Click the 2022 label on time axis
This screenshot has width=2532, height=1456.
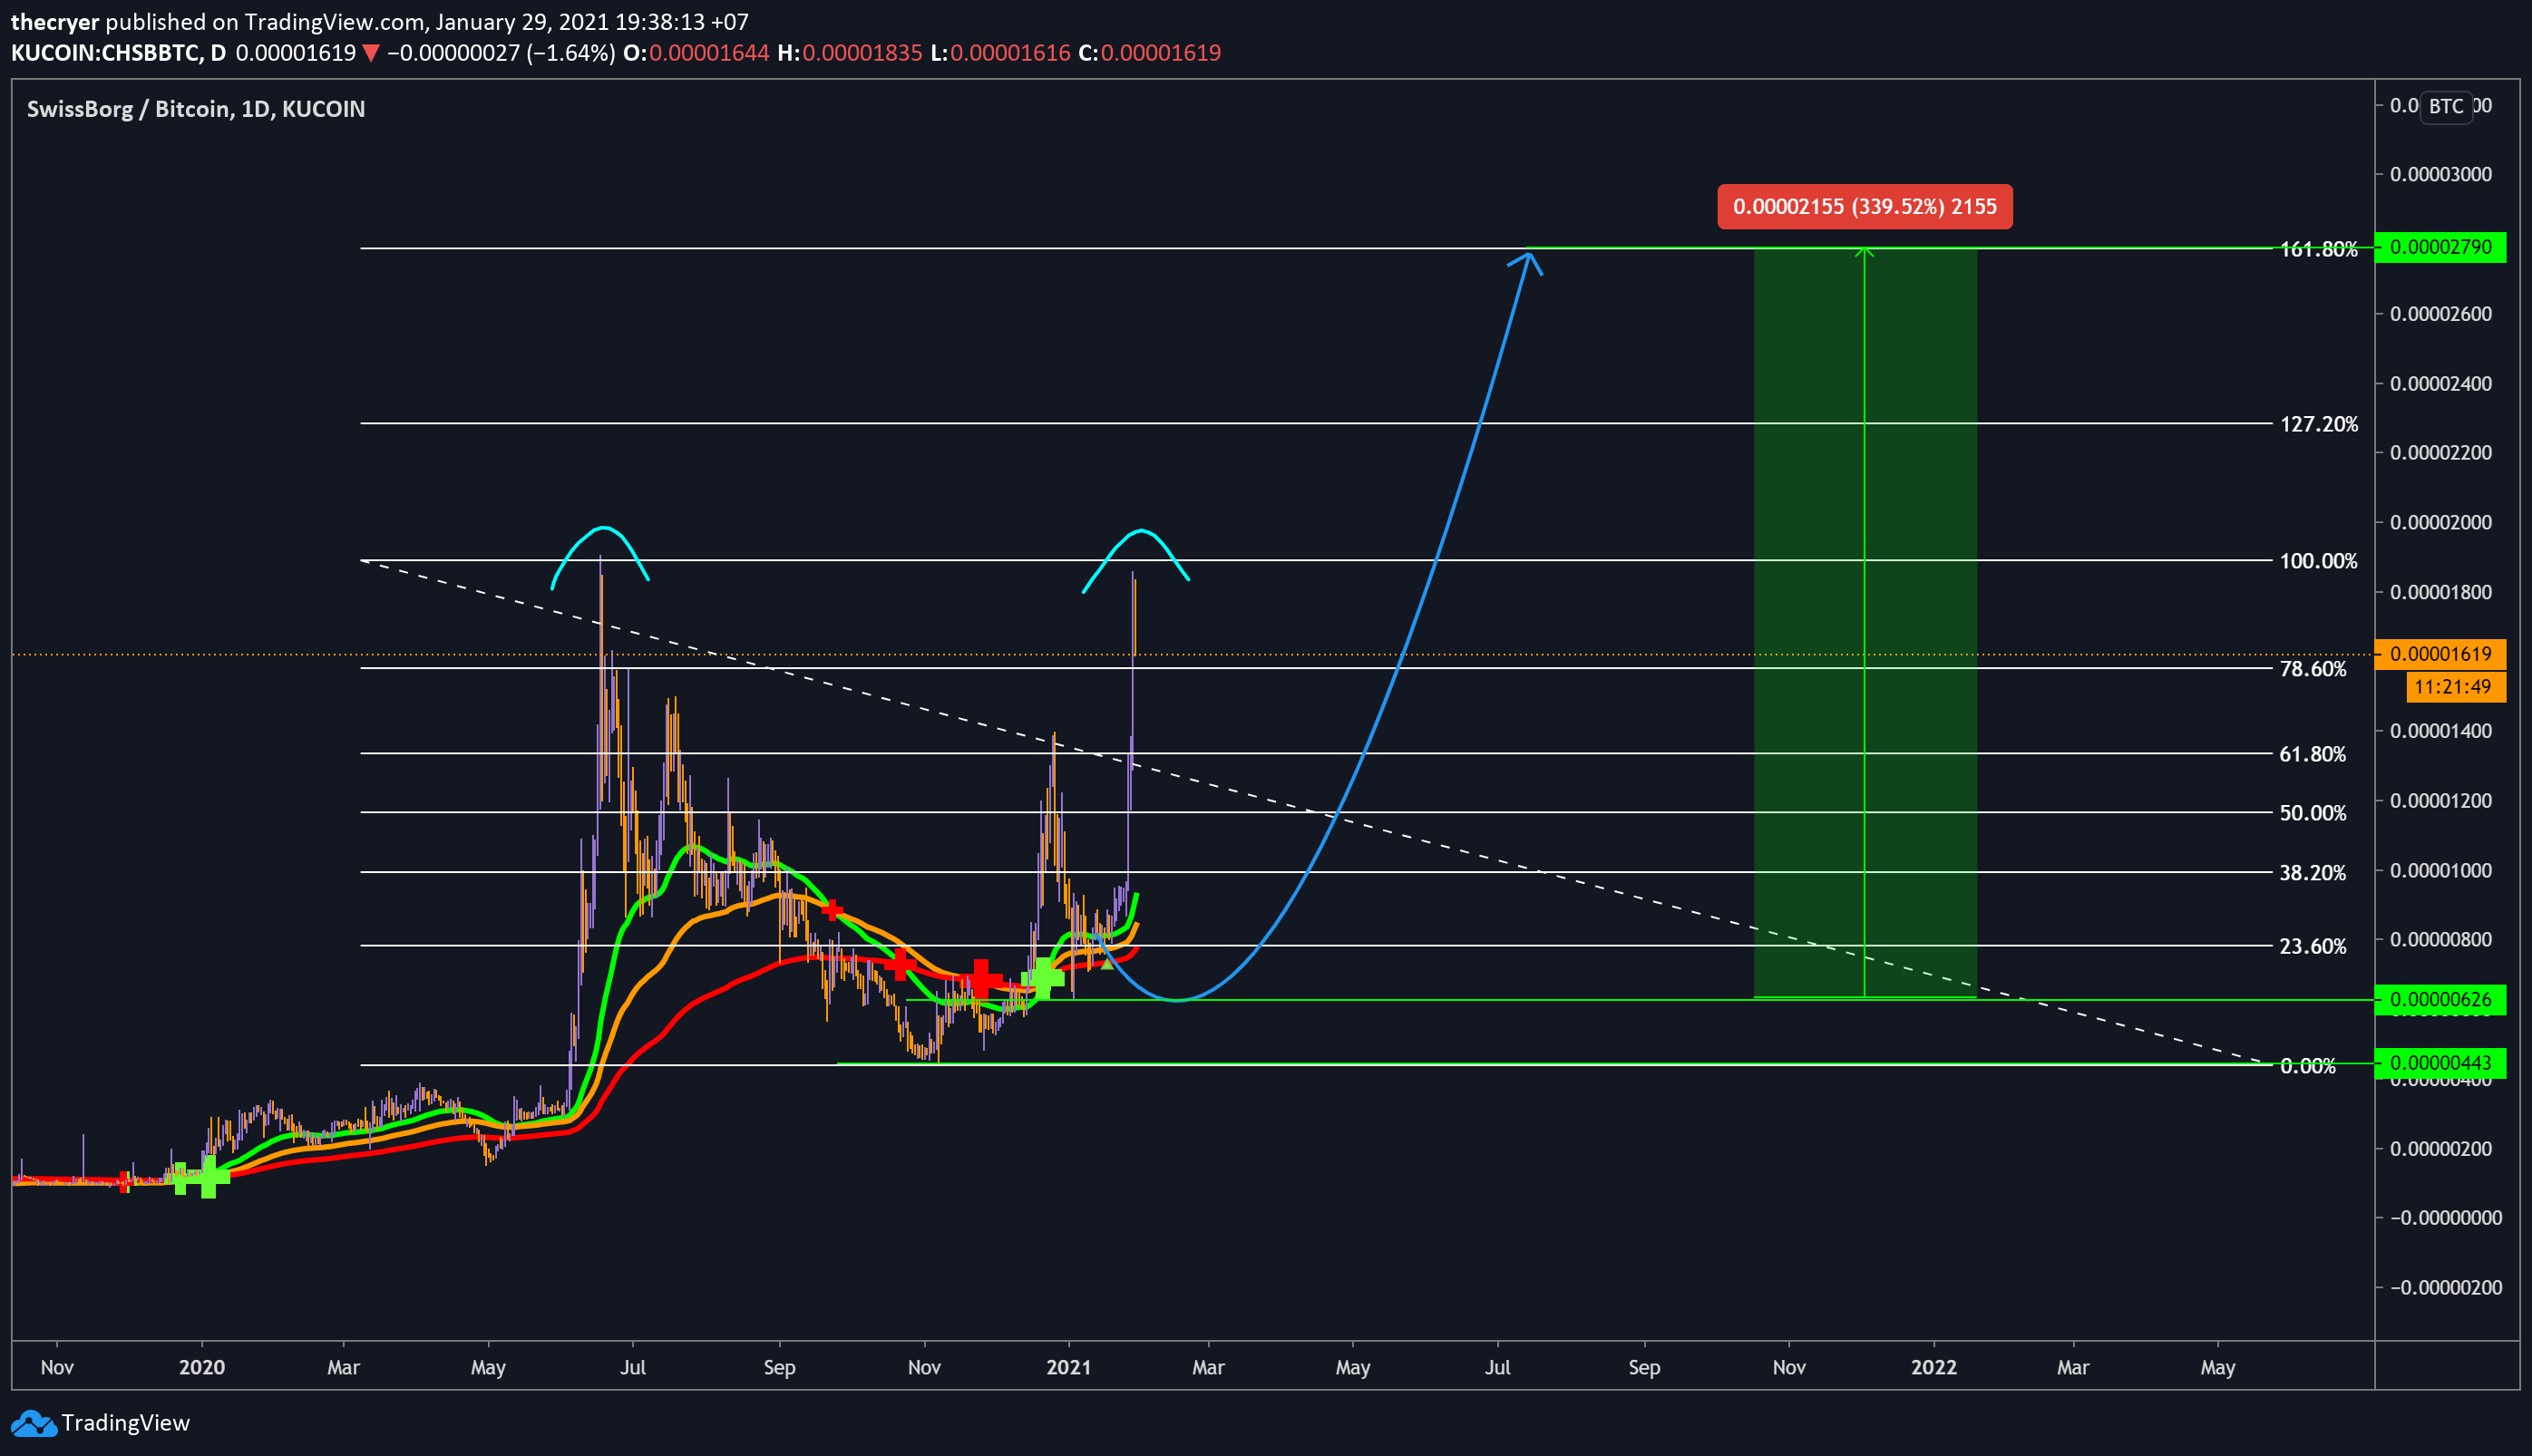tap(1934, 1367)
